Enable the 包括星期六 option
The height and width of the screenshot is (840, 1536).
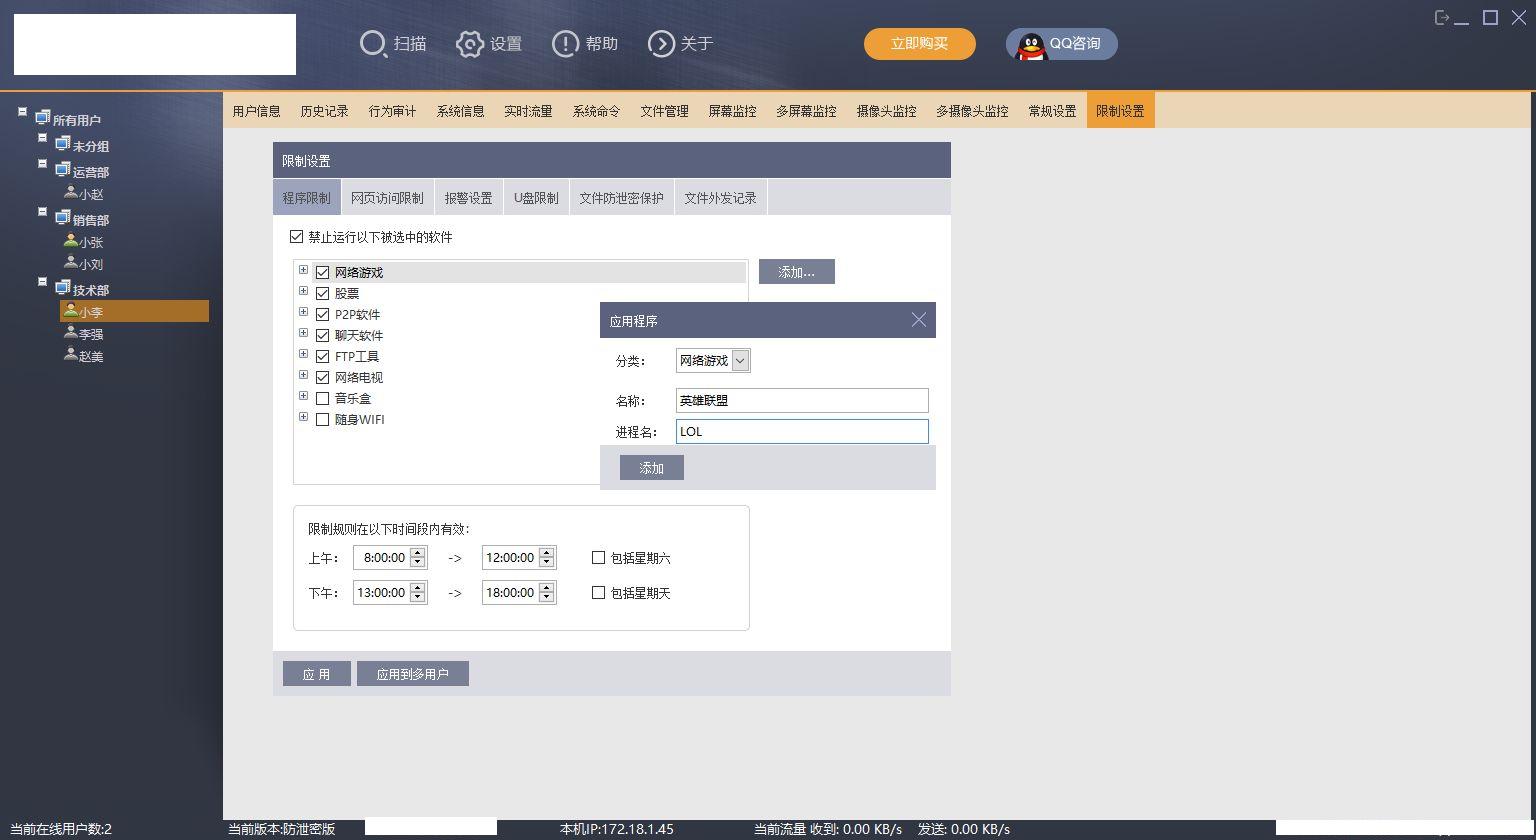coord(599,558)
